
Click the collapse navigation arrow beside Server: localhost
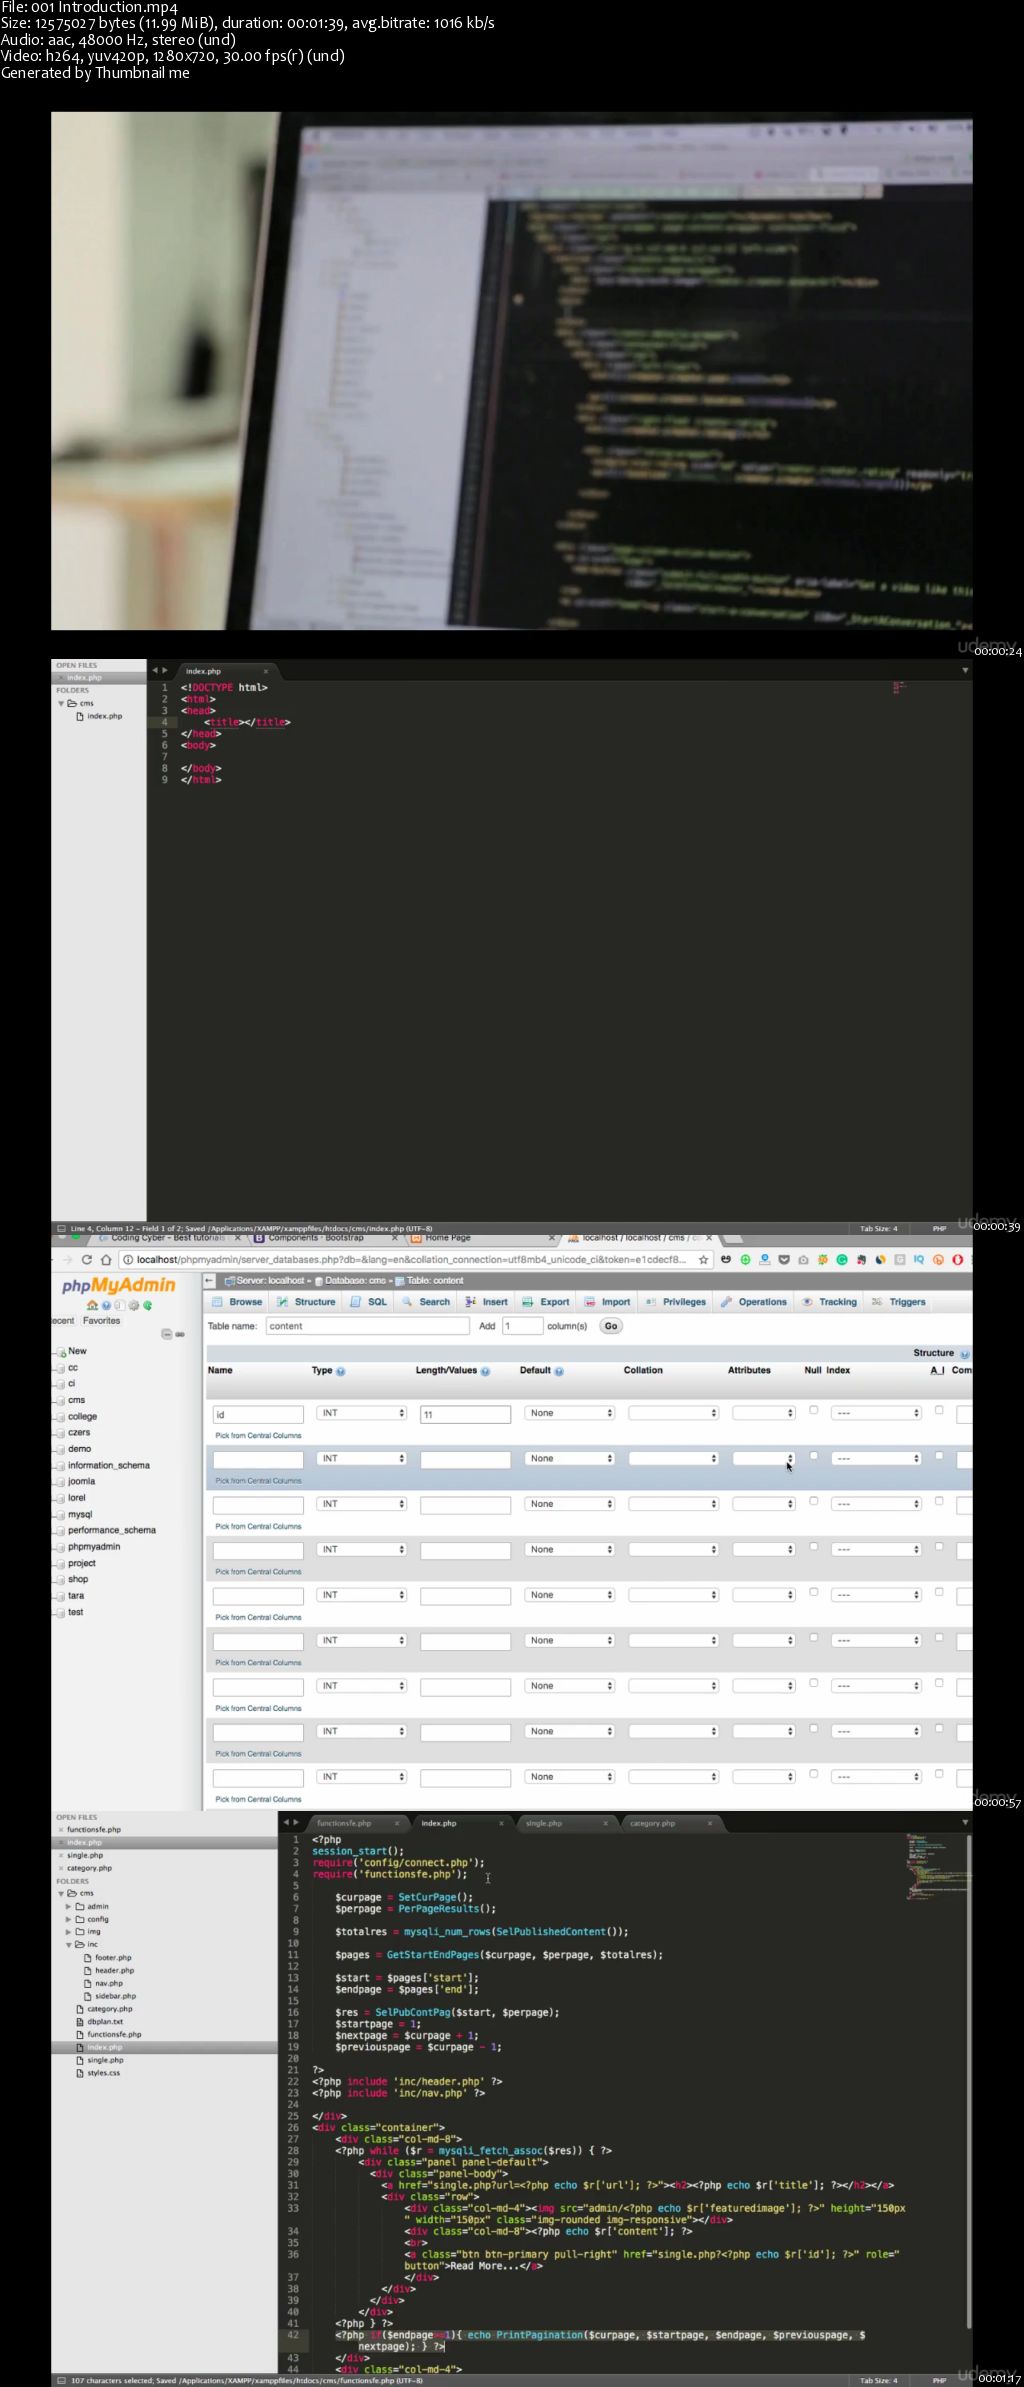(x=209, y=1280)
